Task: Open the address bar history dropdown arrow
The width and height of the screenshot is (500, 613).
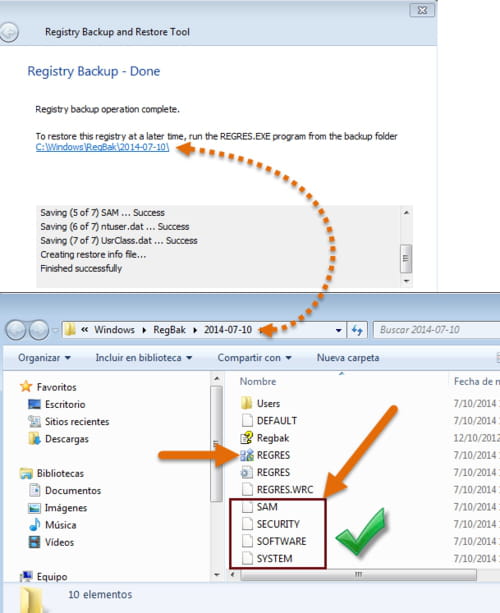Action: click(x=339, y=330)
